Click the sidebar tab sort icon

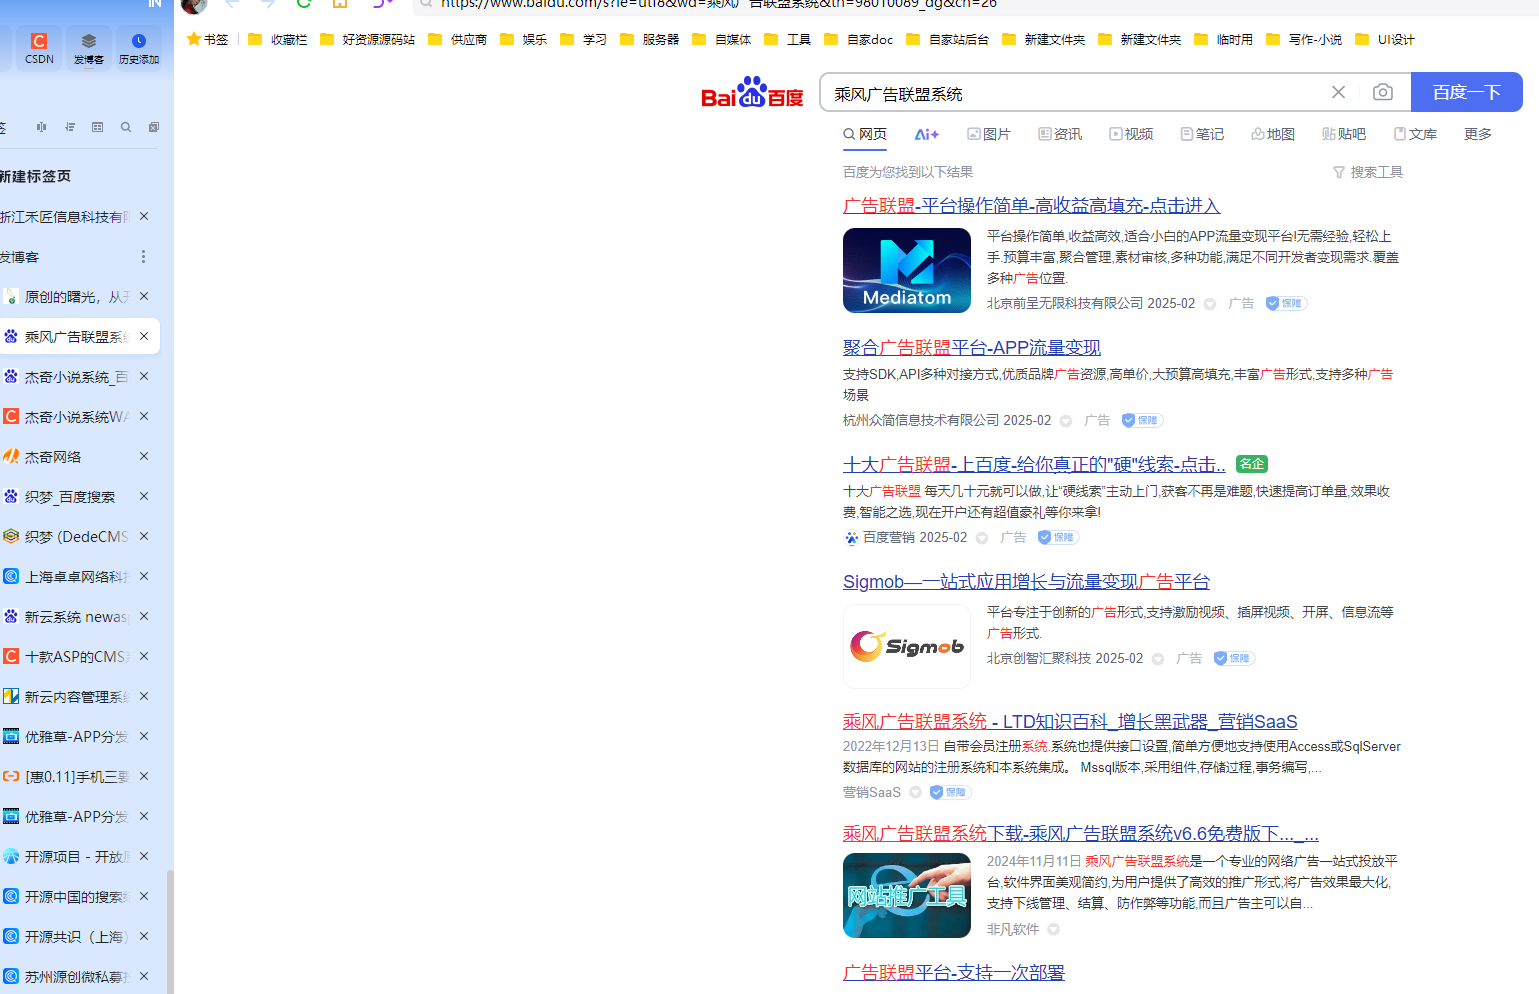click(70, 127)
